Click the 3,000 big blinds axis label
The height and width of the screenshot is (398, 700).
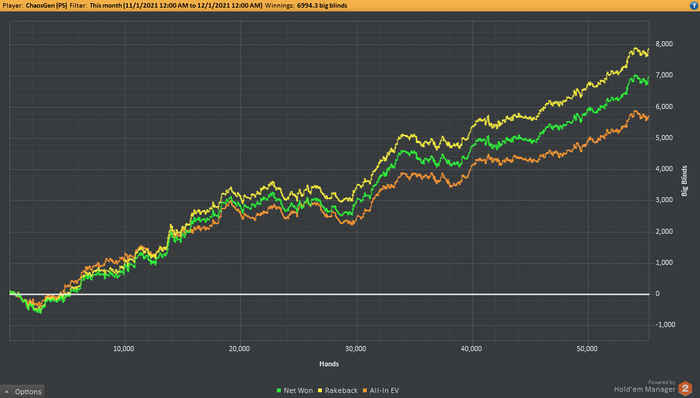pos(664,200)
